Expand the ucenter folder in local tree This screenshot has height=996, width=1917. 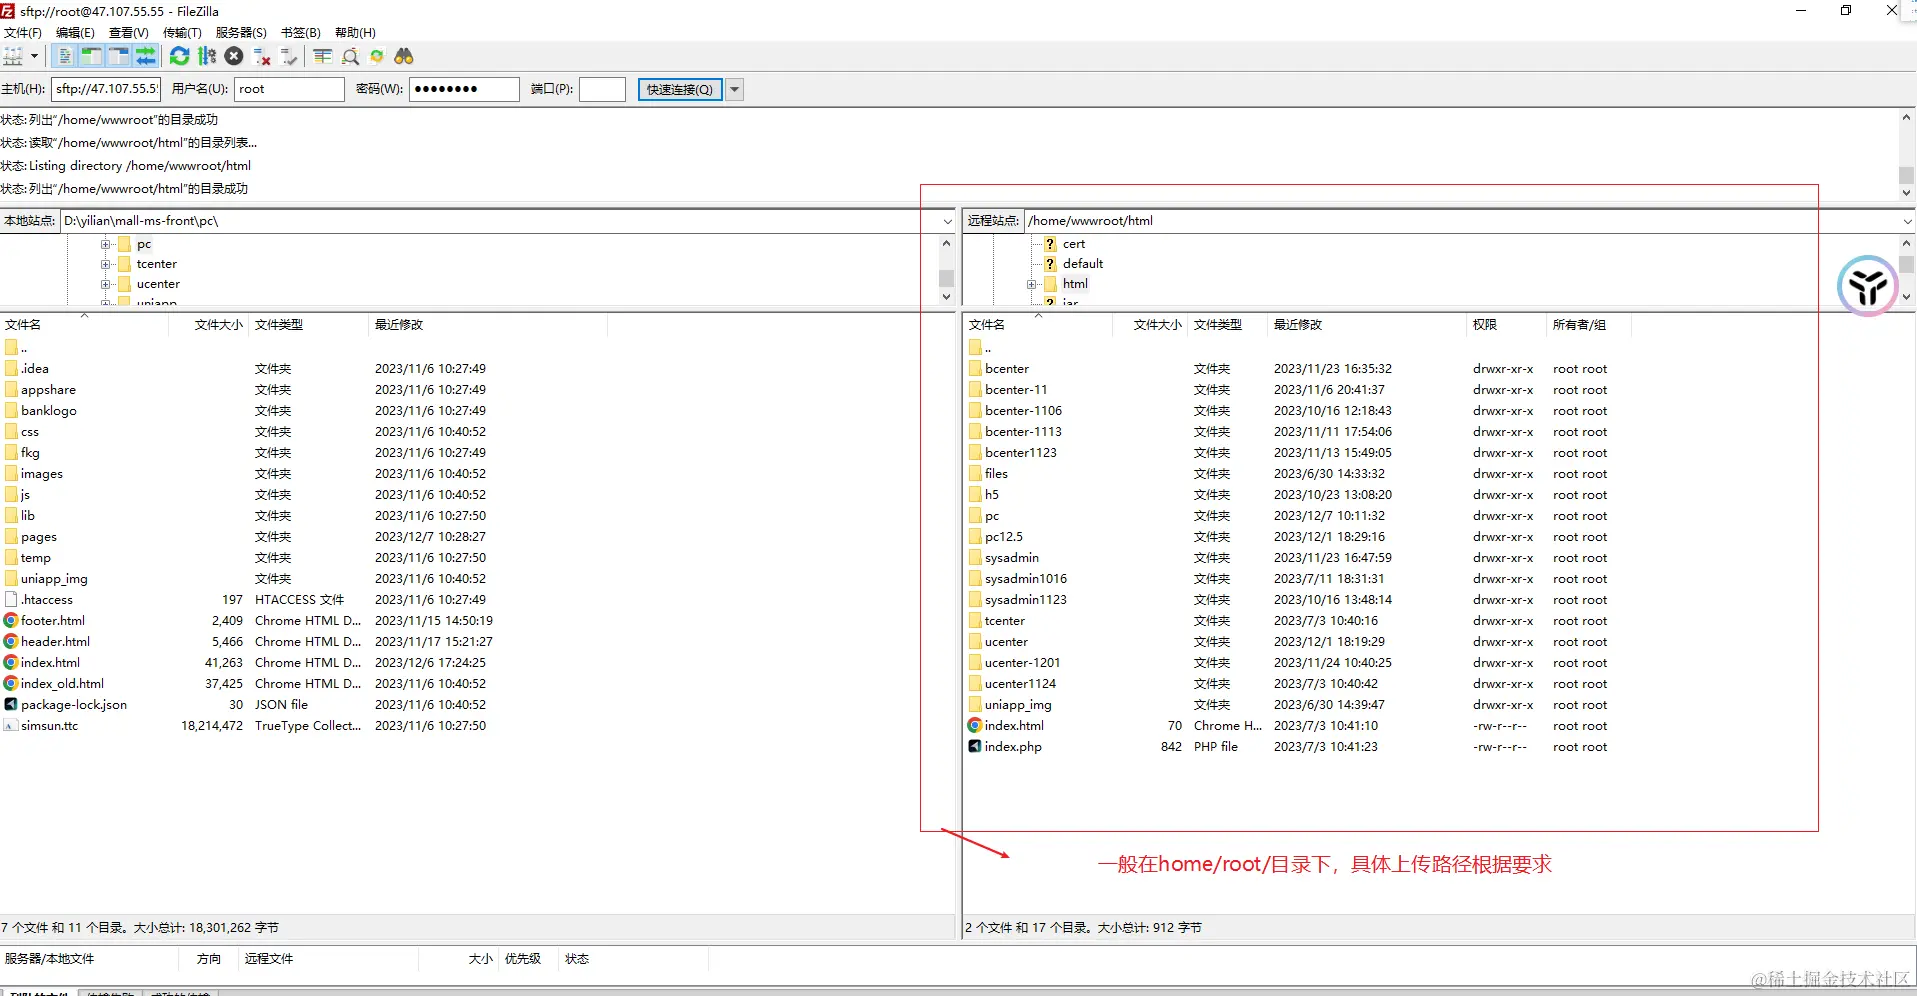(105, 284)
